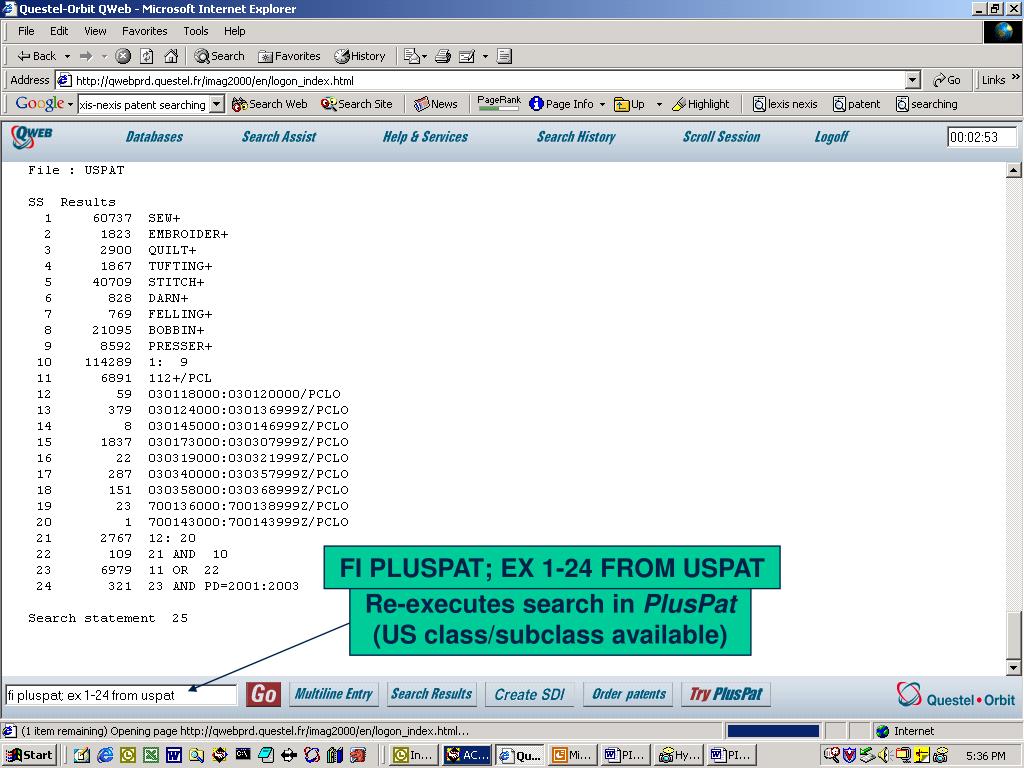Screen dimensions: 1024x768
Task: Expand the Up button dropdown arrow
Action: point(659,104)
